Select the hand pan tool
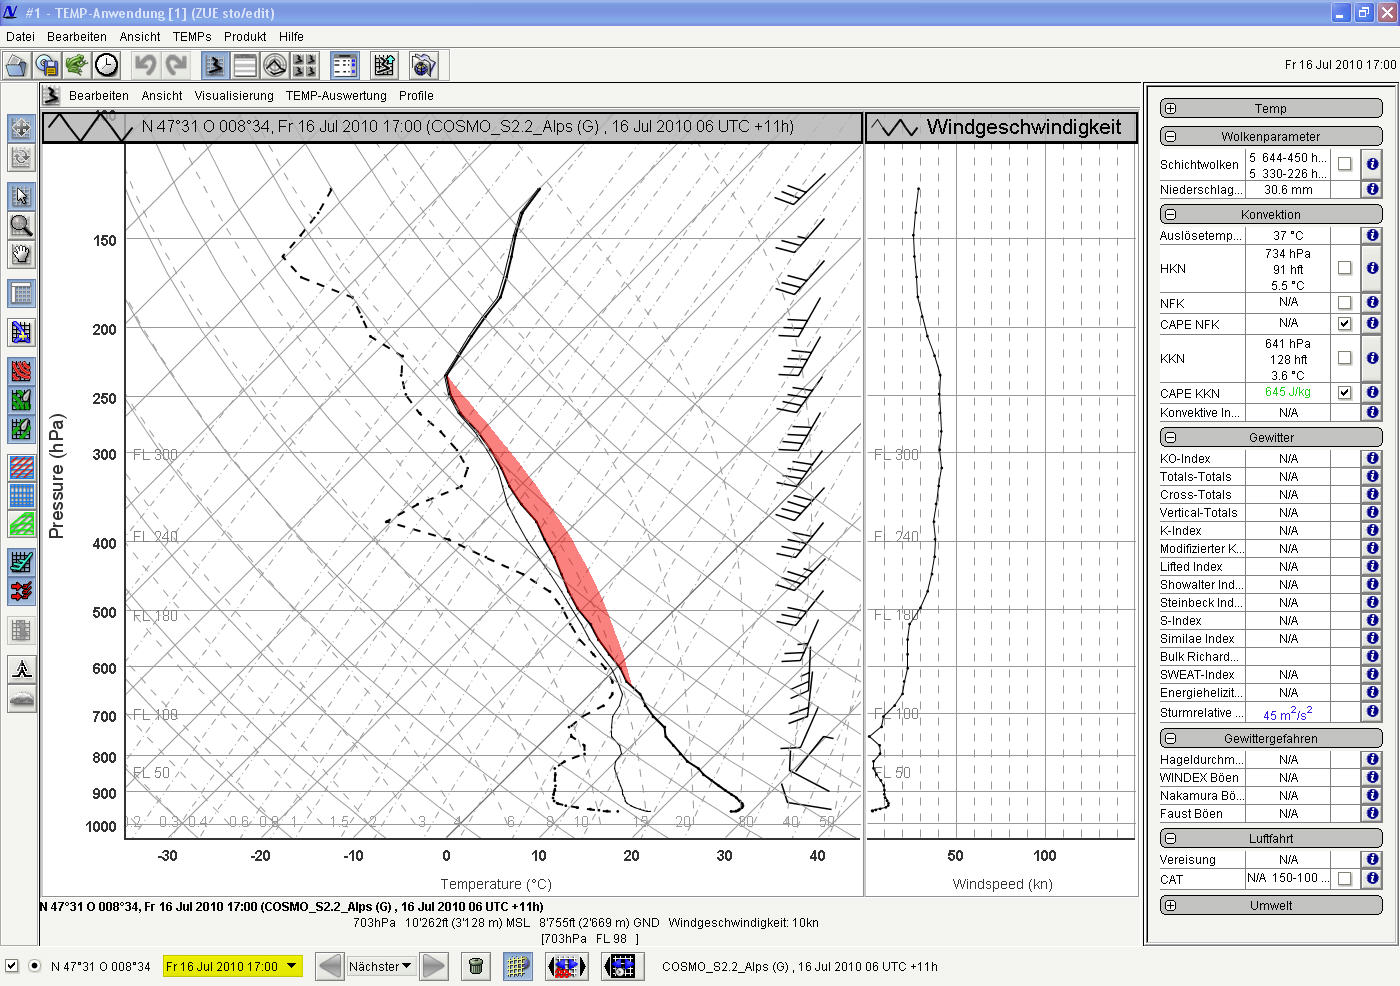Viewport: 1400px width, 986px height. coord(21,254)
